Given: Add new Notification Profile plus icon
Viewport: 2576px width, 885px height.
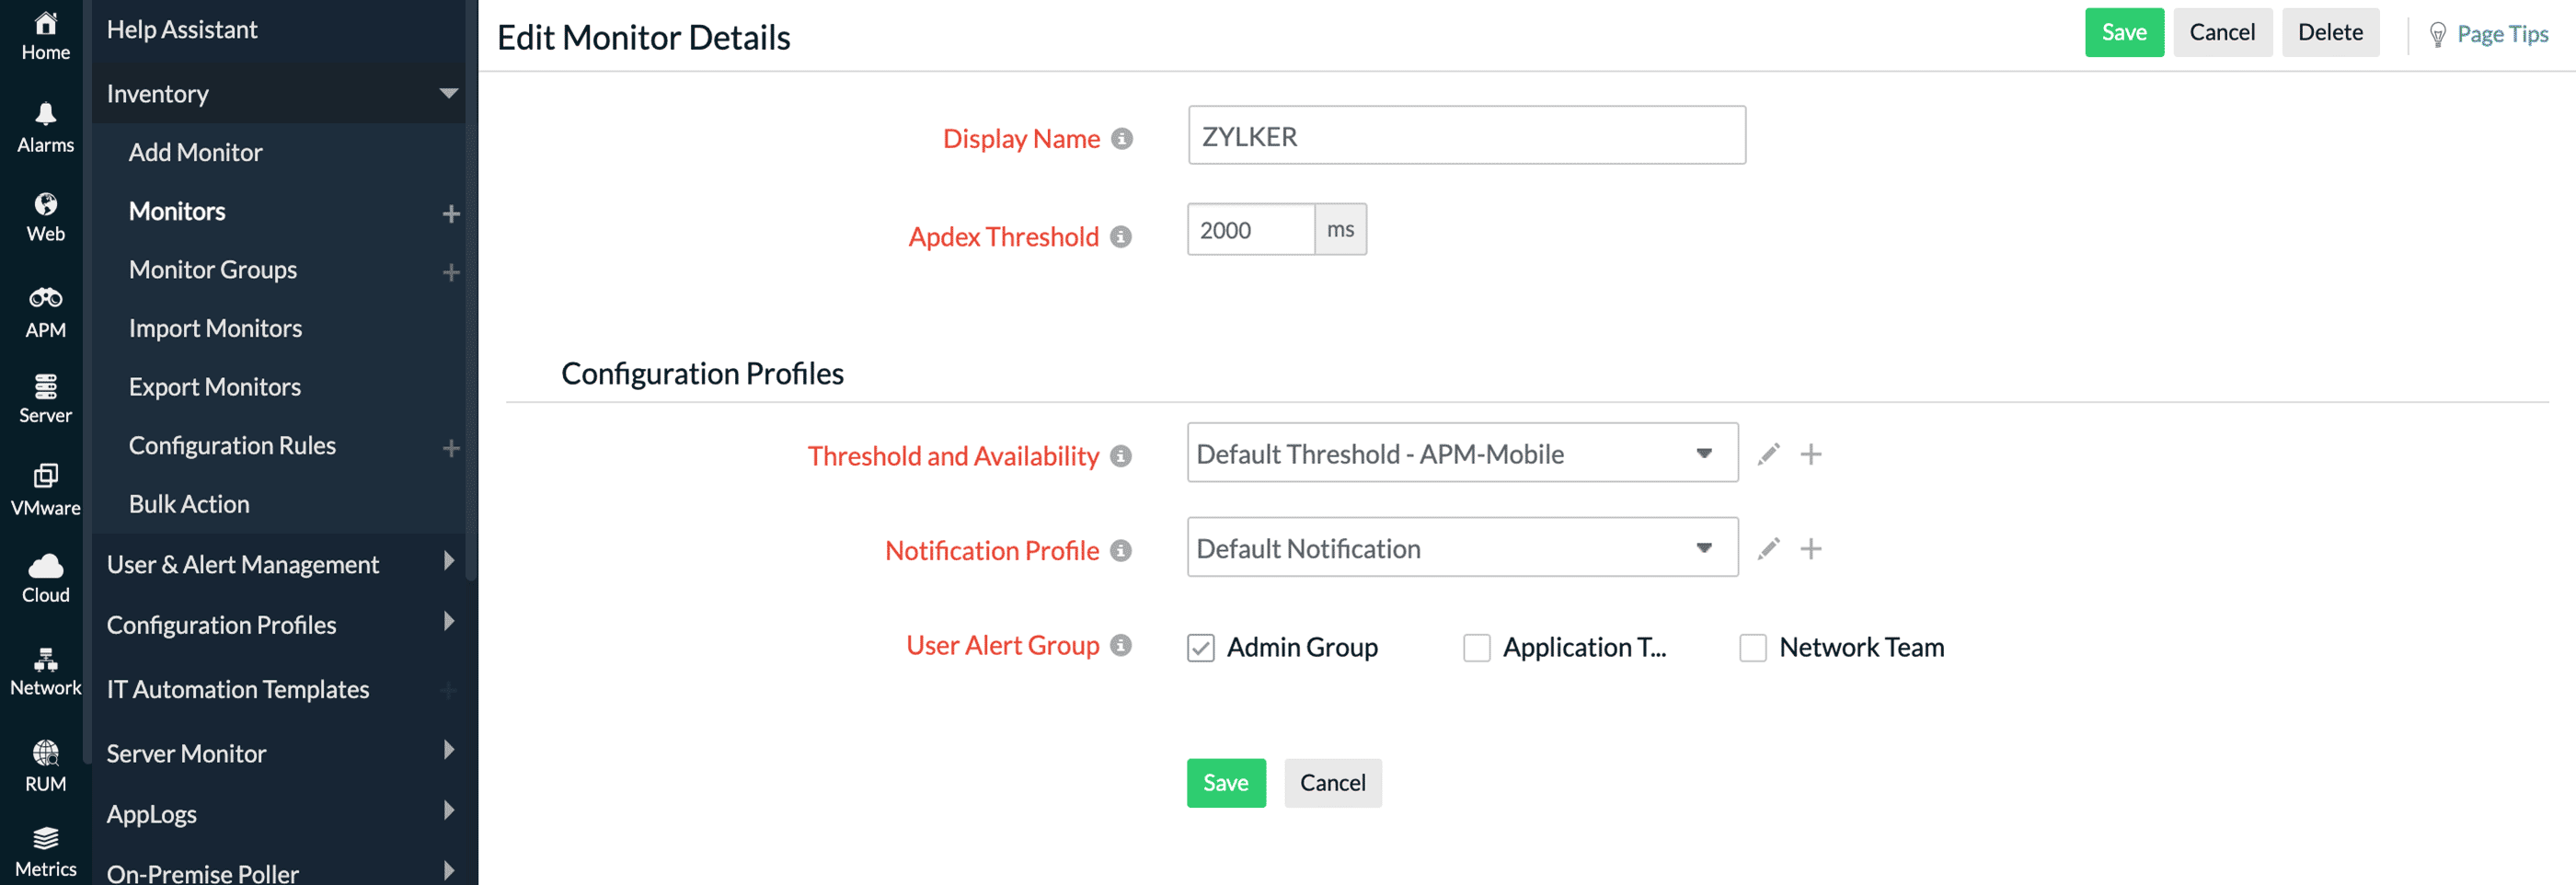Looking at the screenshot, I should pyautogui.click(x=1810, y=549).
